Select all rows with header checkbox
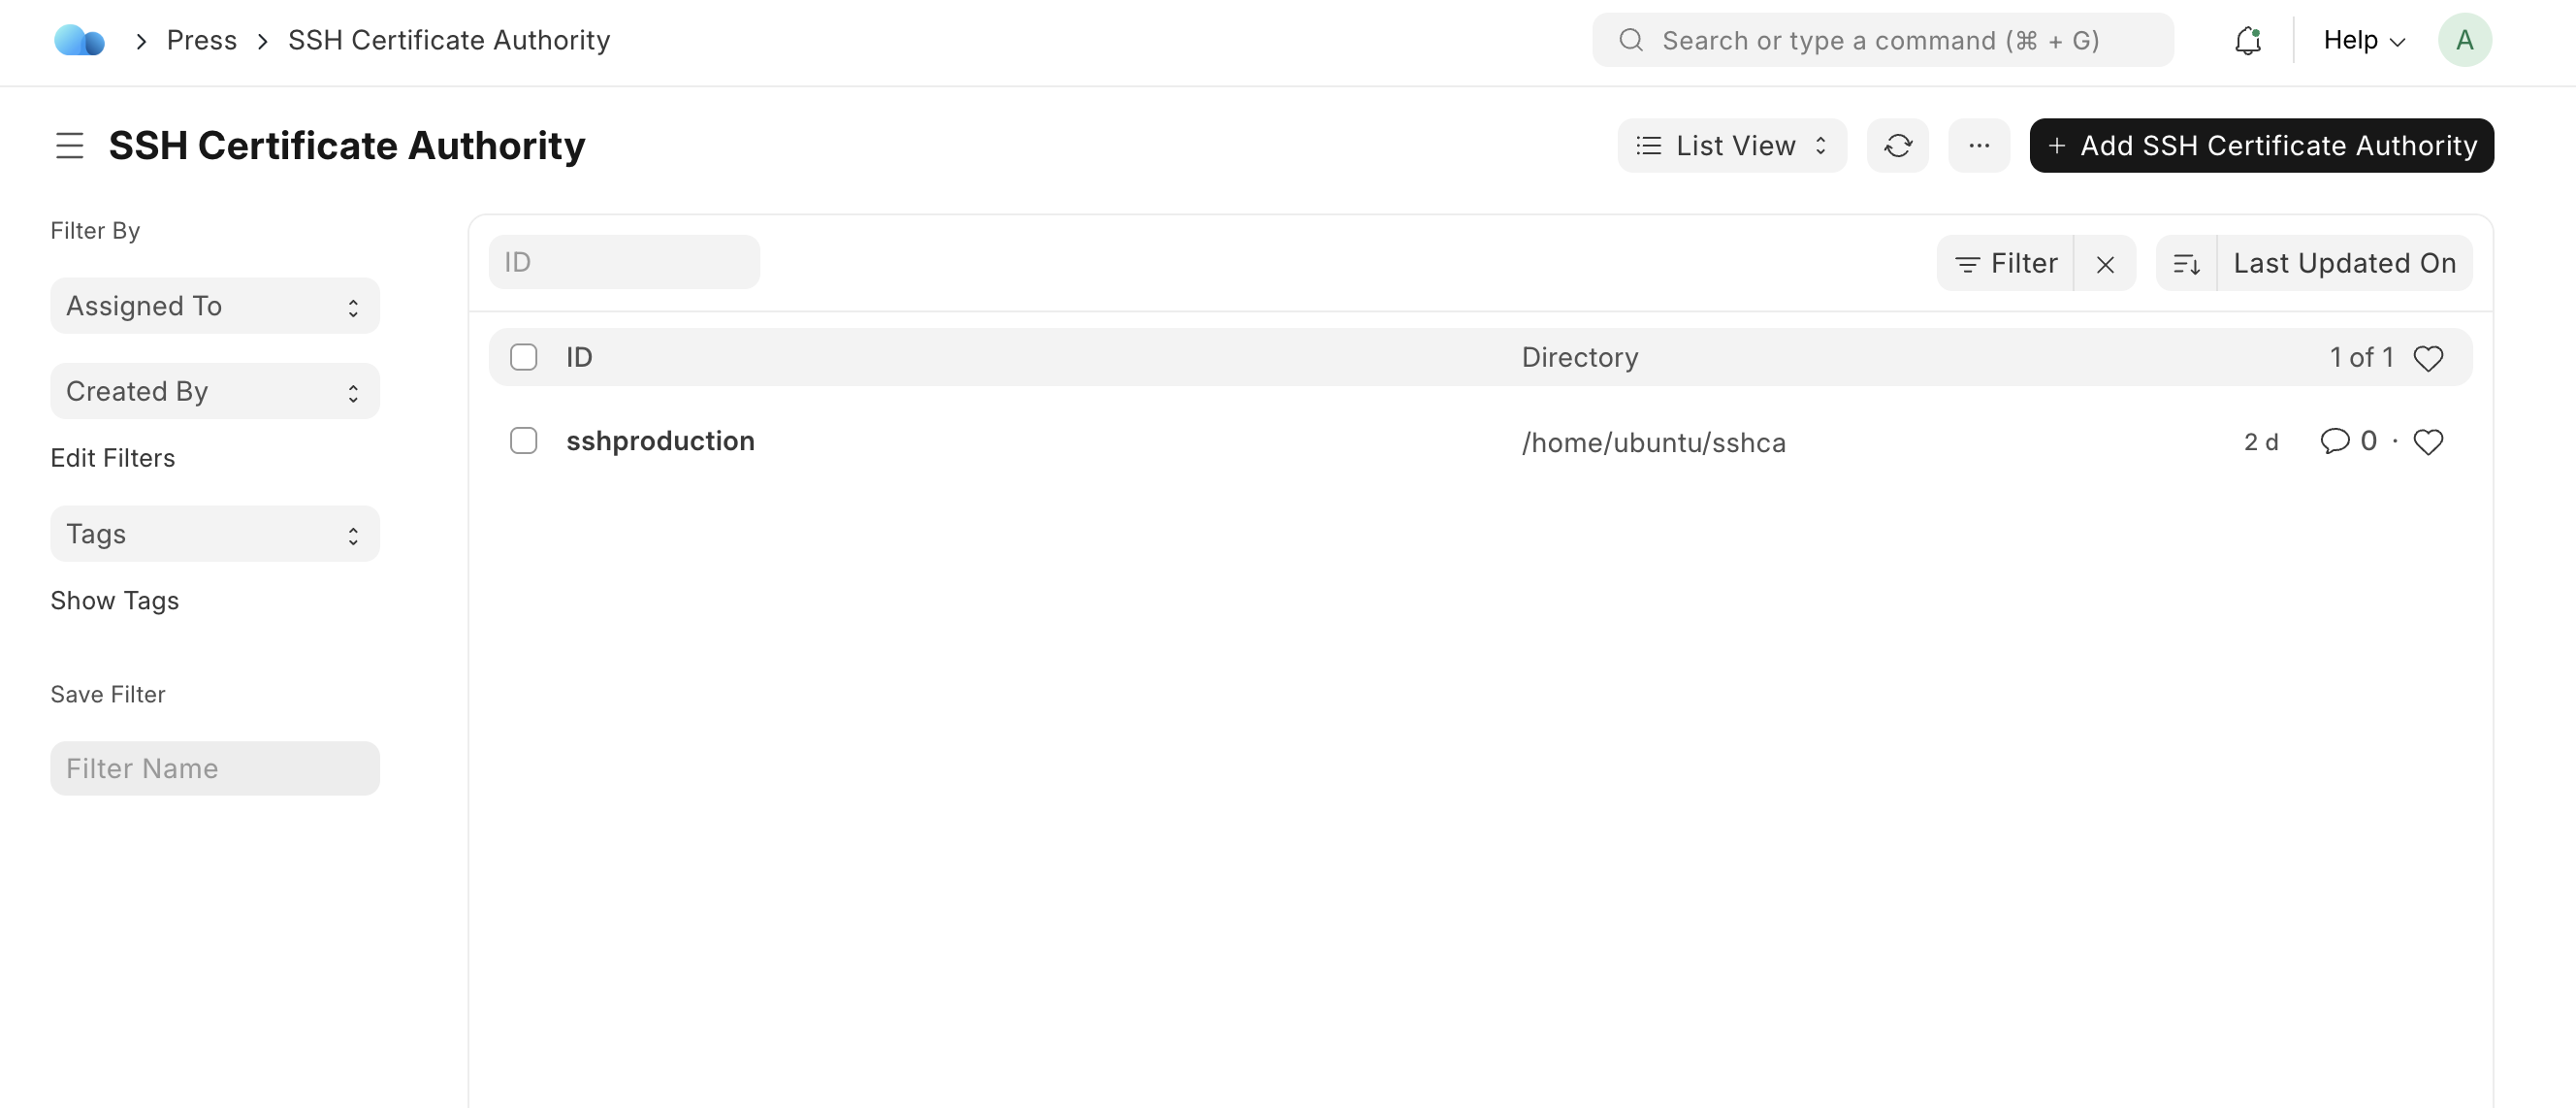The image size is (2576, 1108). 523,357
